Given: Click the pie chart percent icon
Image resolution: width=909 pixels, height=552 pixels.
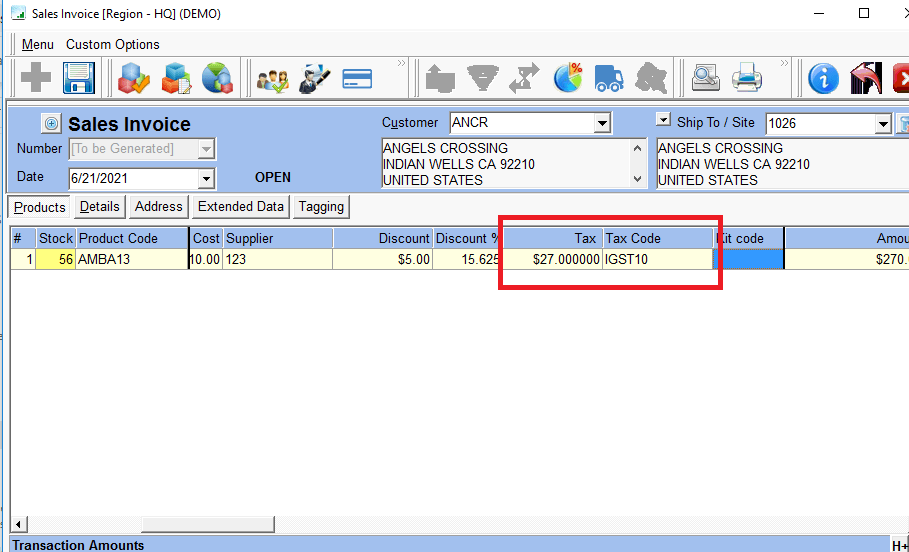Looking at the screenshot, I should tap(568, 77).
